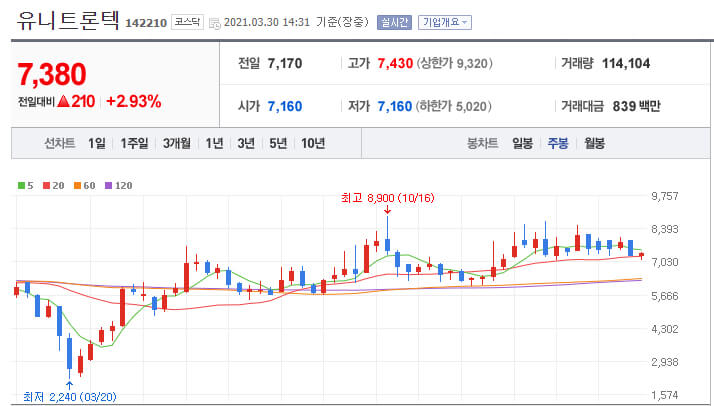714x406 pixels.
Task: Click the 실시간 real-time button
Action: tap(394, 22)
